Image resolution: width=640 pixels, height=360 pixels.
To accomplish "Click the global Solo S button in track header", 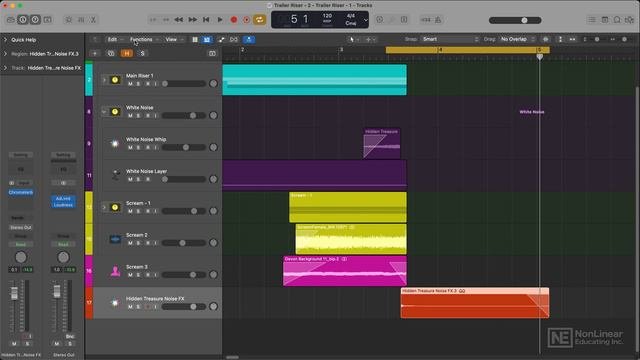I will (x=142, y=53).
